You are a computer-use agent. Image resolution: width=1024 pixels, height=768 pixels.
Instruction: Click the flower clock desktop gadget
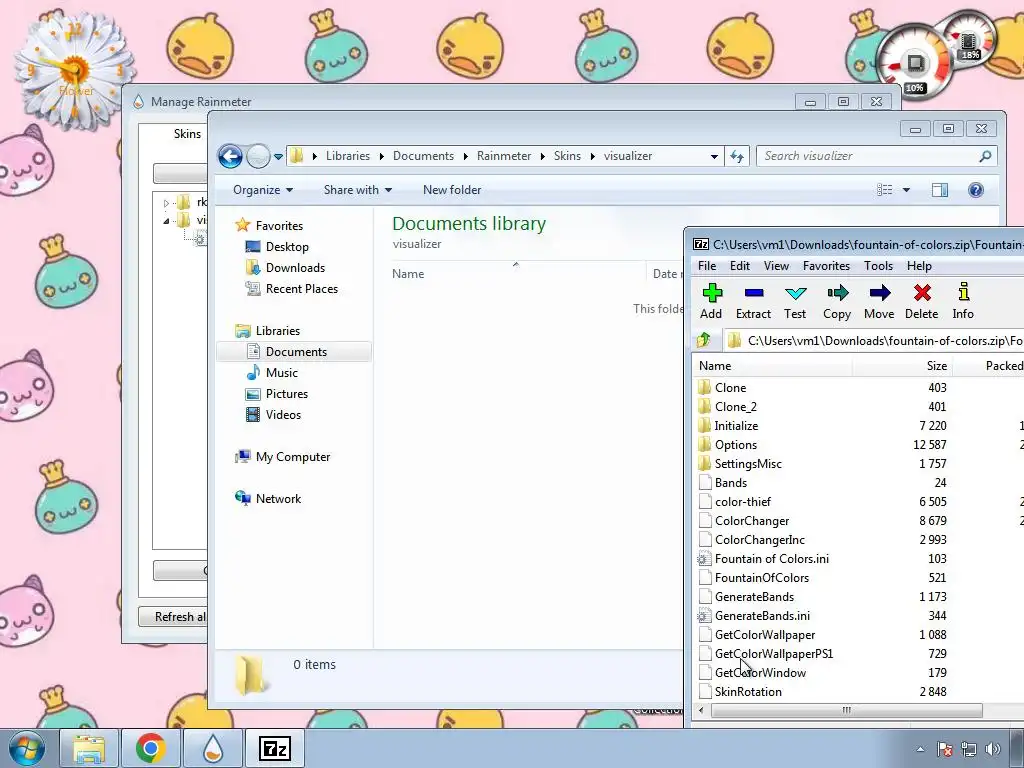(x=73, y=69)
